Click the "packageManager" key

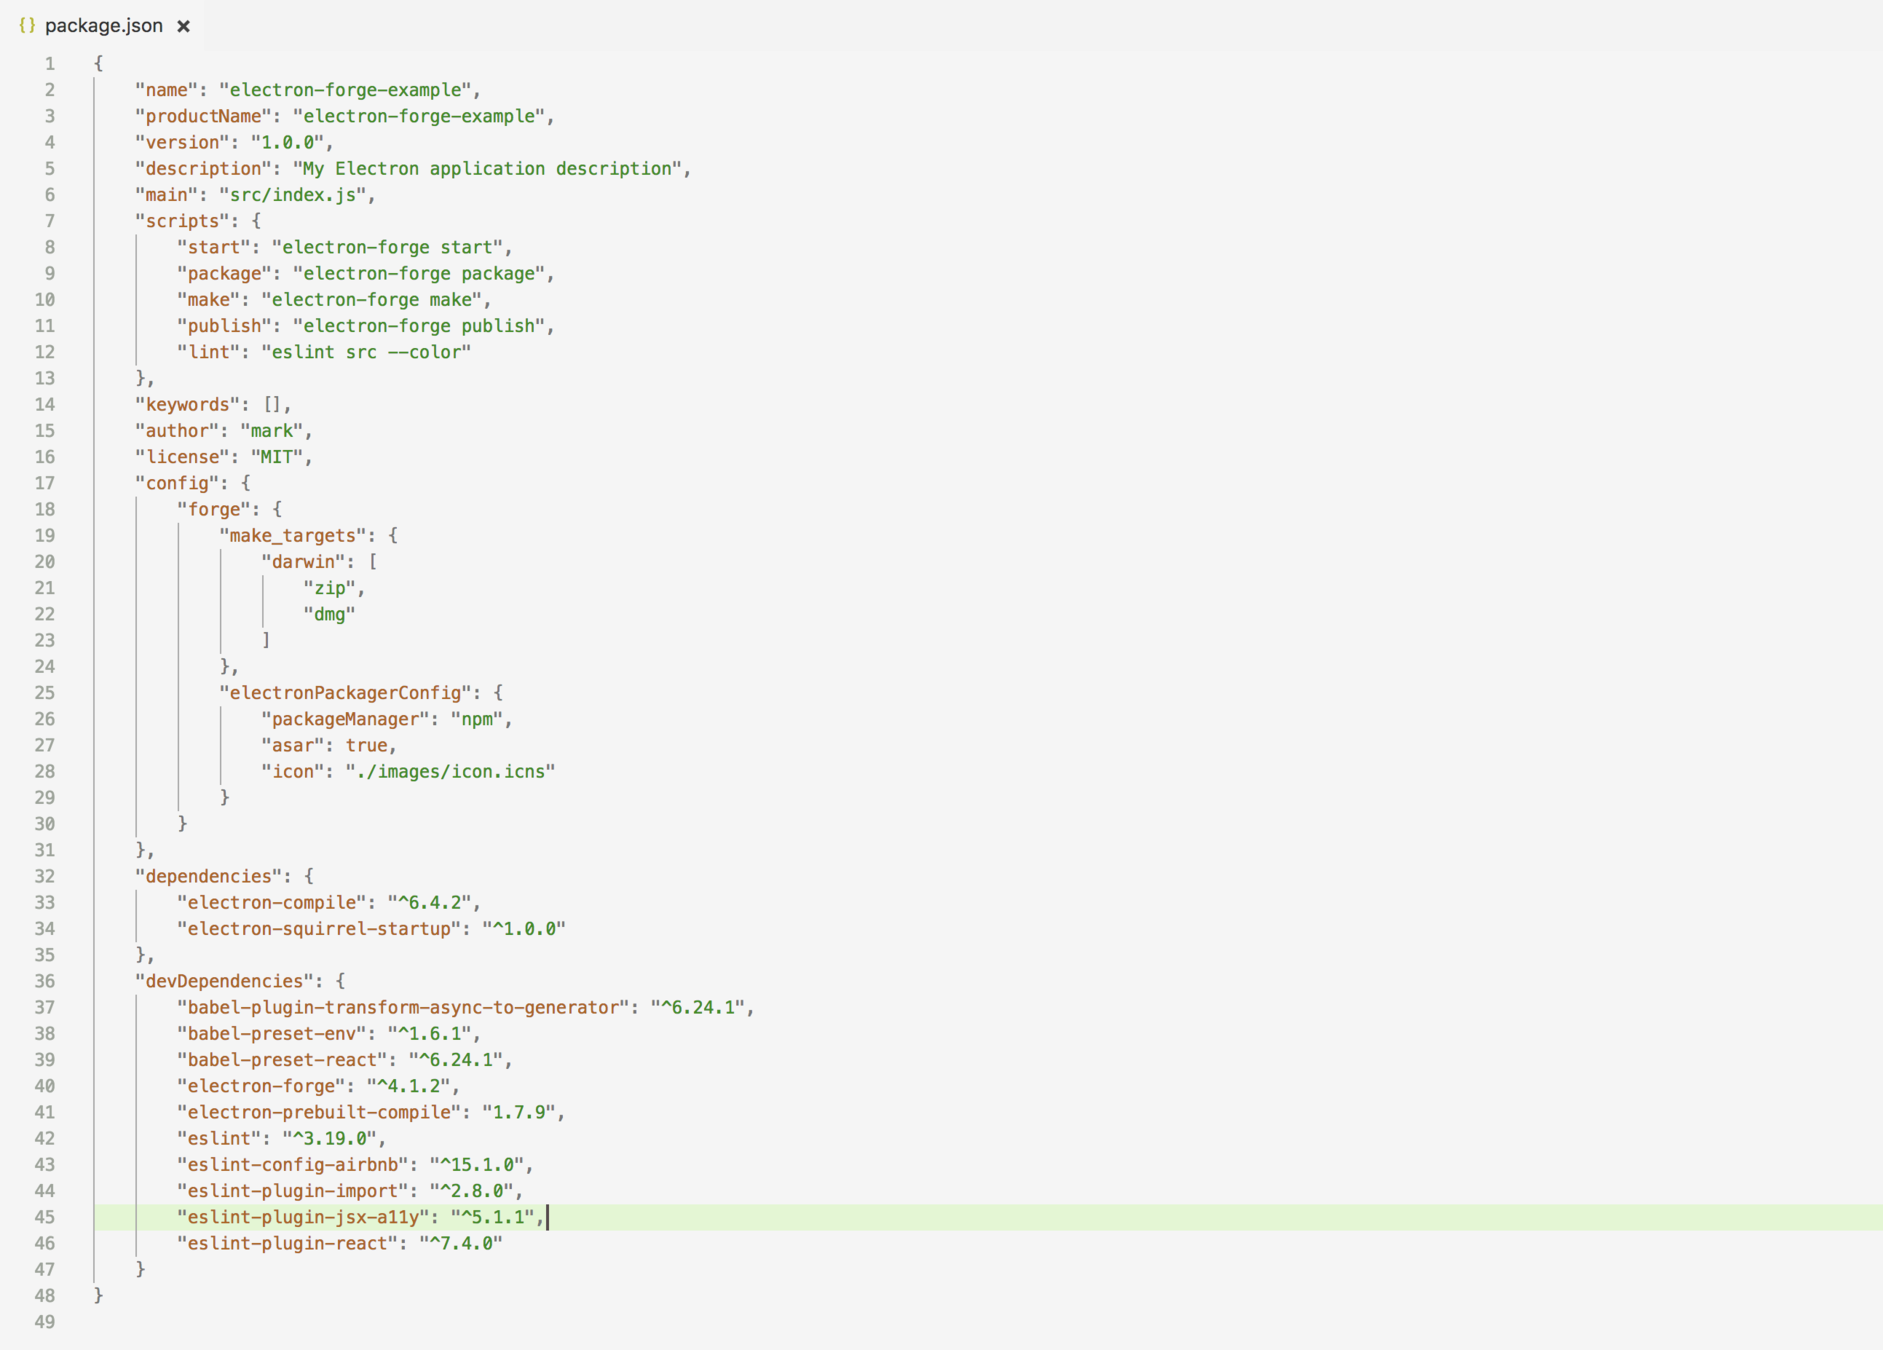tap(345, 719)
